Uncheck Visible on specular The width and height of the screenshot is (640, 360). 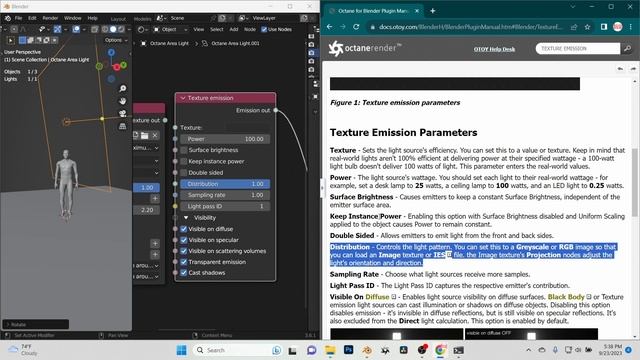184,240
